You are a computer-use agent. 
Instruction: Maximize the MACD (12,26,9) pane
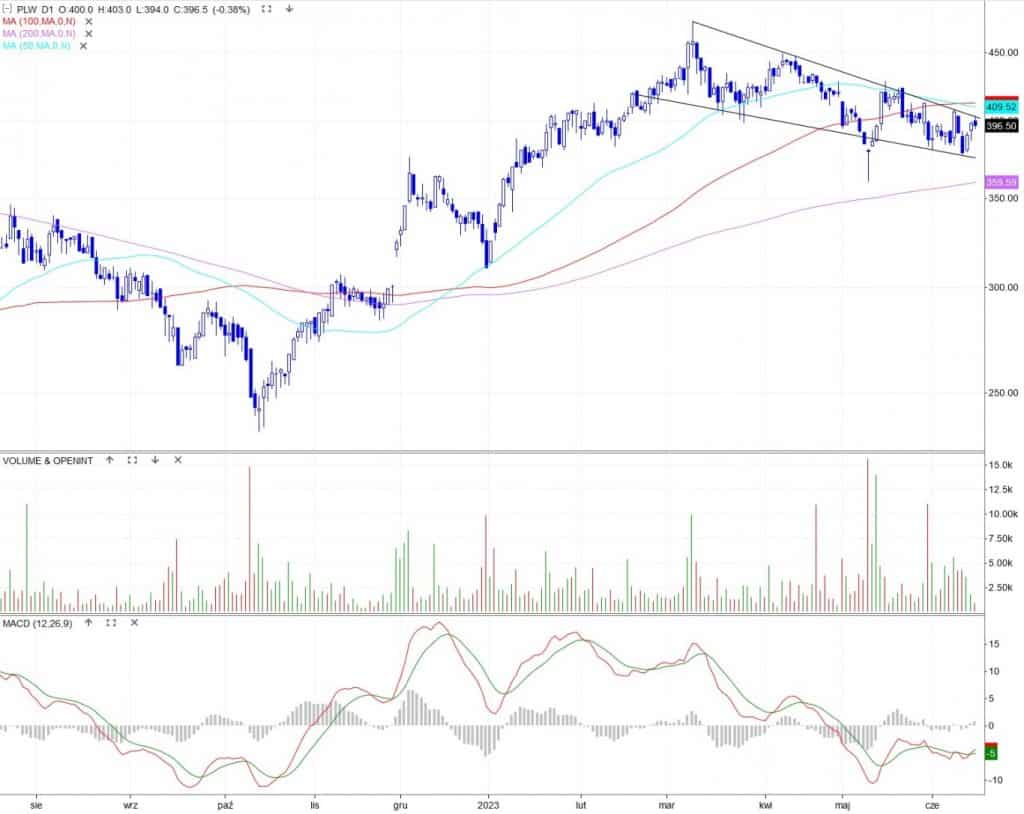[109, 622]
